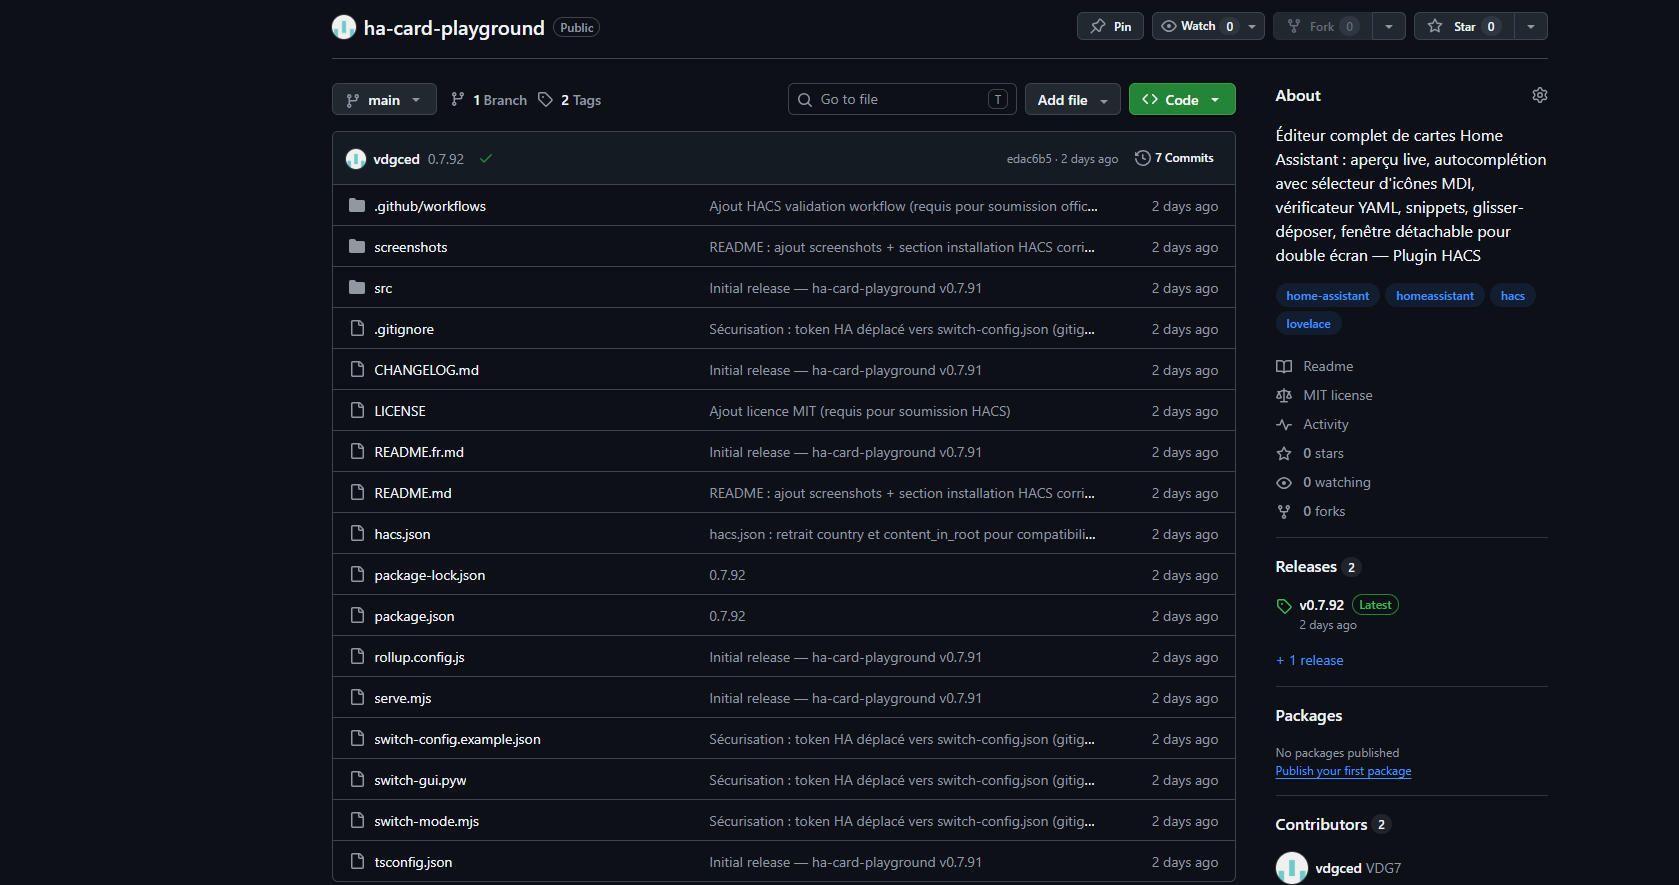Click Publish your first package link
Viewport: 1679px width, 885px height.
coord(1343,771)
